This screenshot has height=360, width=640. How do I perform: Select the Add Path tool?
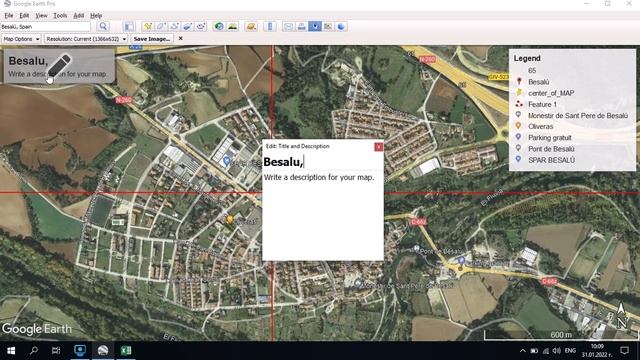click(174, 27)
